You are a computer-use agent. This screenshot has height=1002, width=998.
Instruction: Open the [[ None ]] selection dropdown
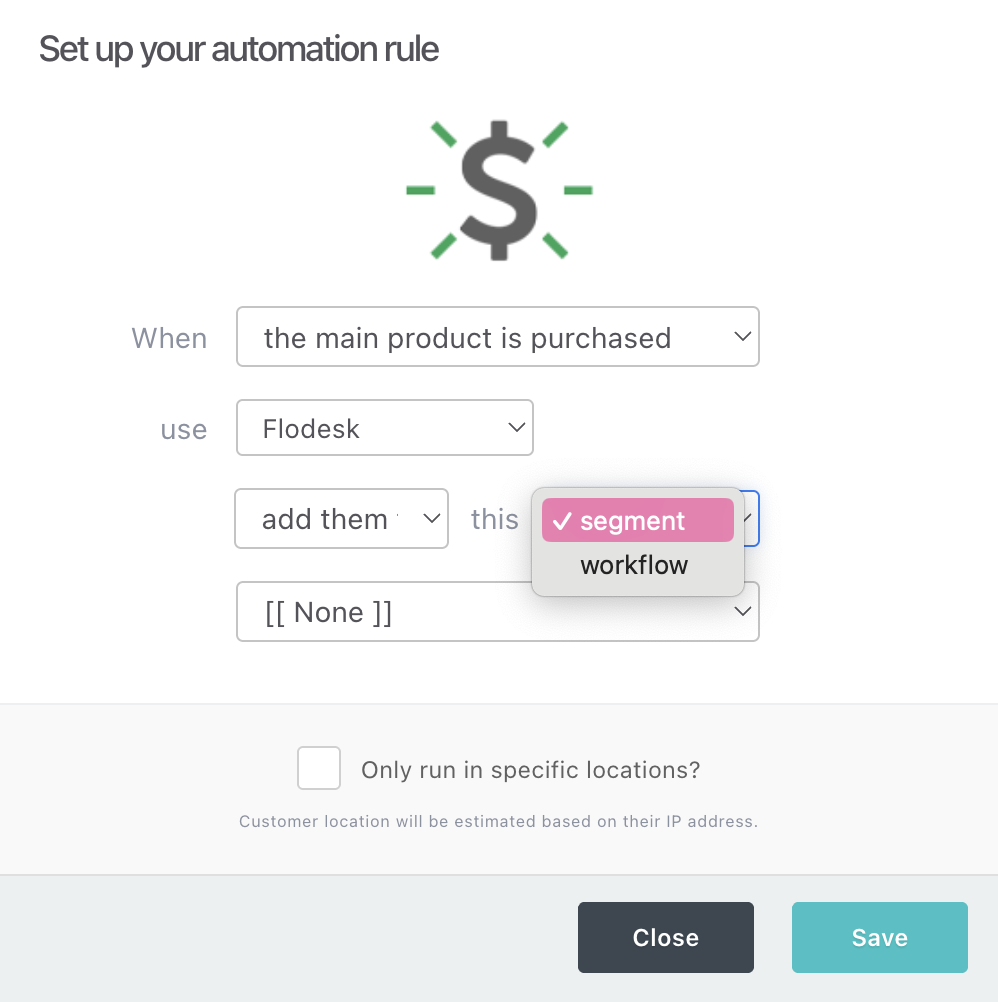(498, 612)
